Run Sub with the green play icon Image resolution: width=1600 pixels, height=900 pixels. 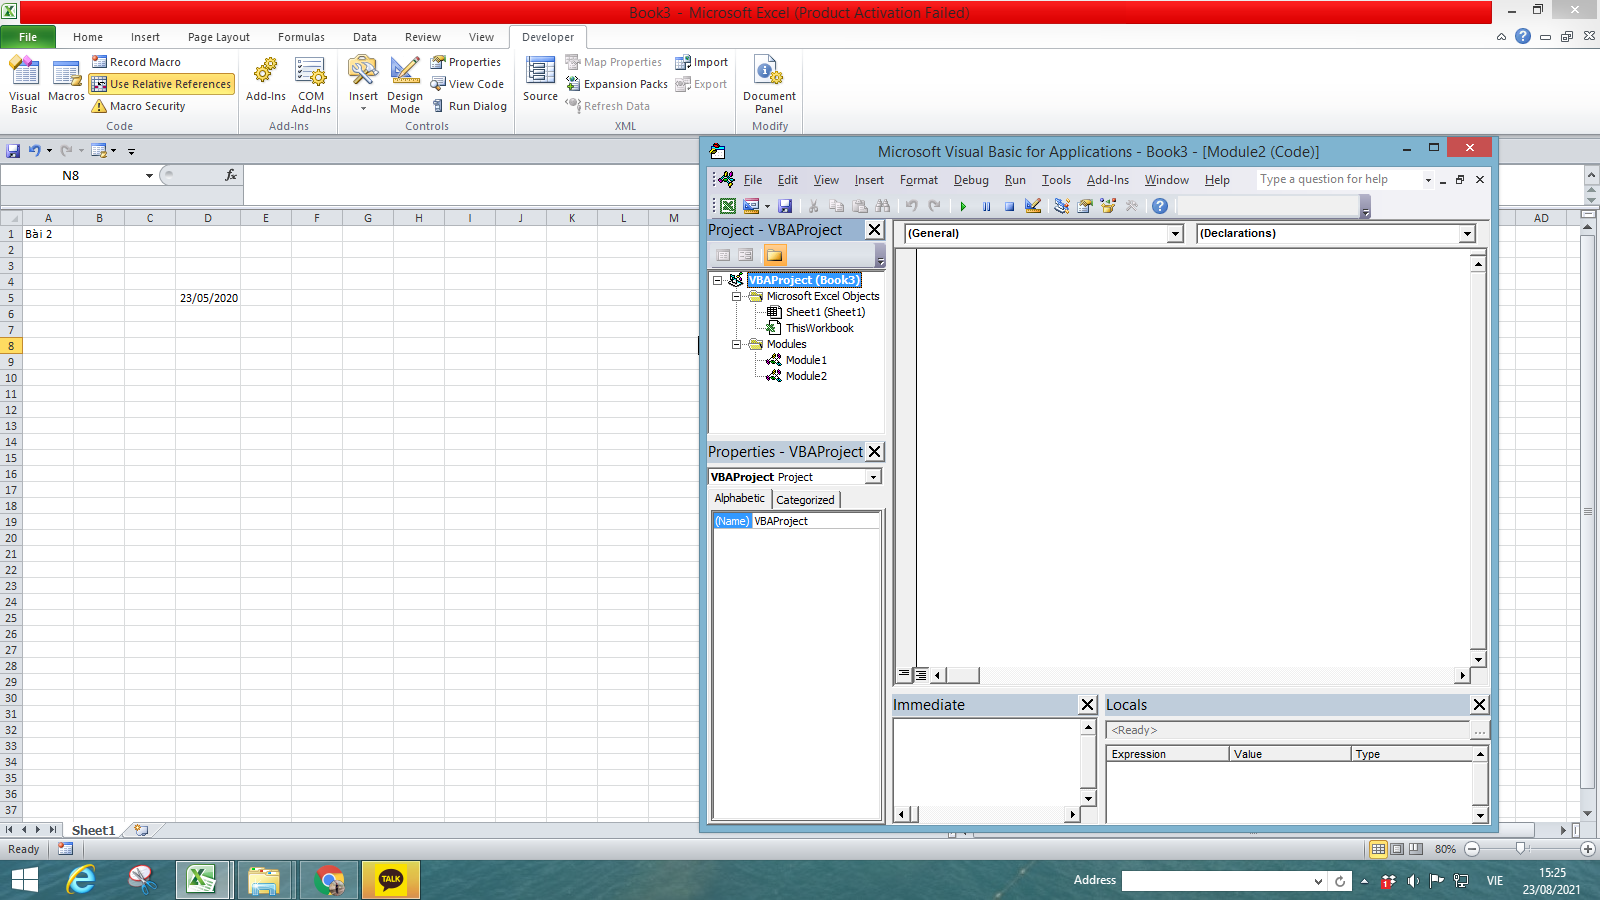click(963, 206)
